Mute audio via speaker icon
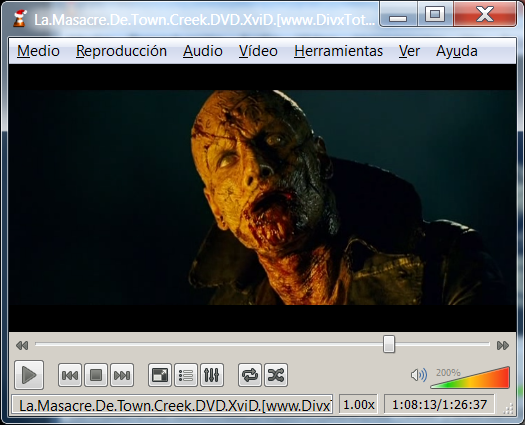The image size is (525, 425). [x=419, y=375]
